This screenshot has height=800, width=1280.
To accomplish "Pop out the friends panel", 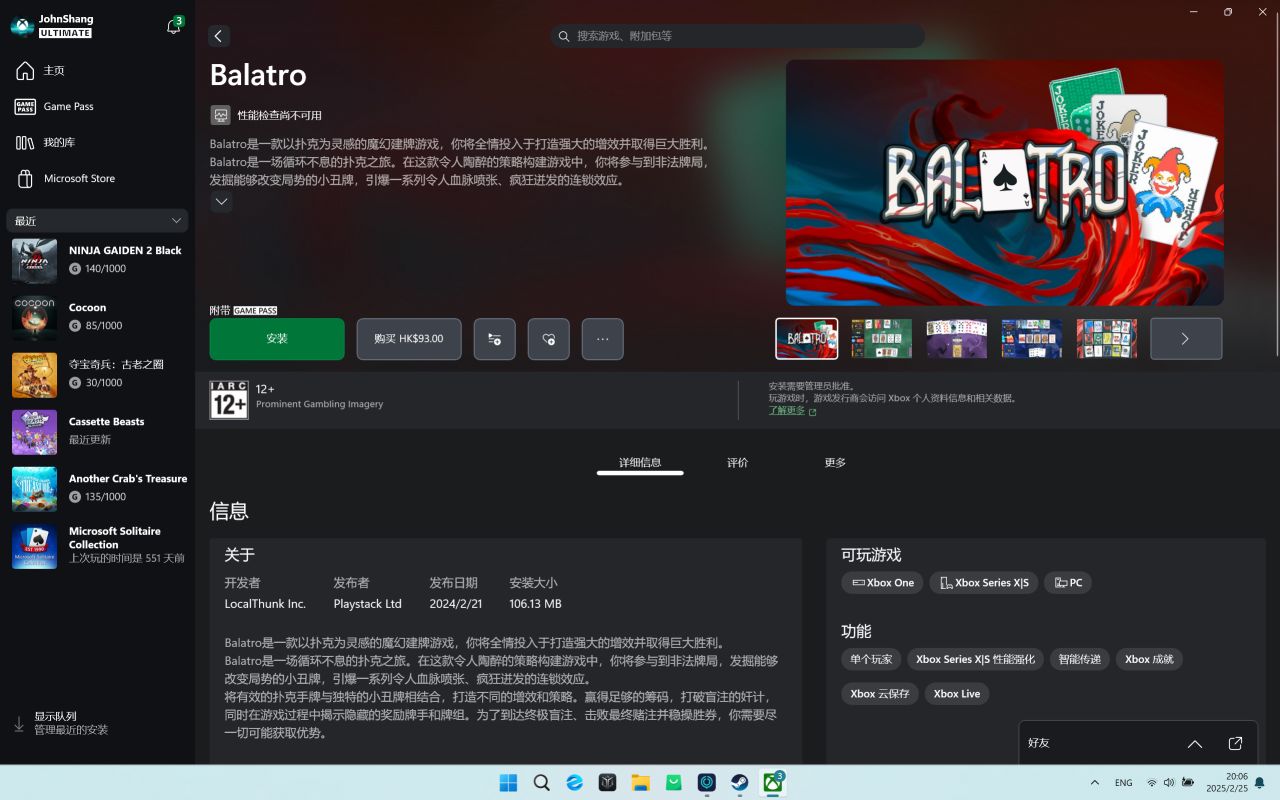I will pos(1235,744).
